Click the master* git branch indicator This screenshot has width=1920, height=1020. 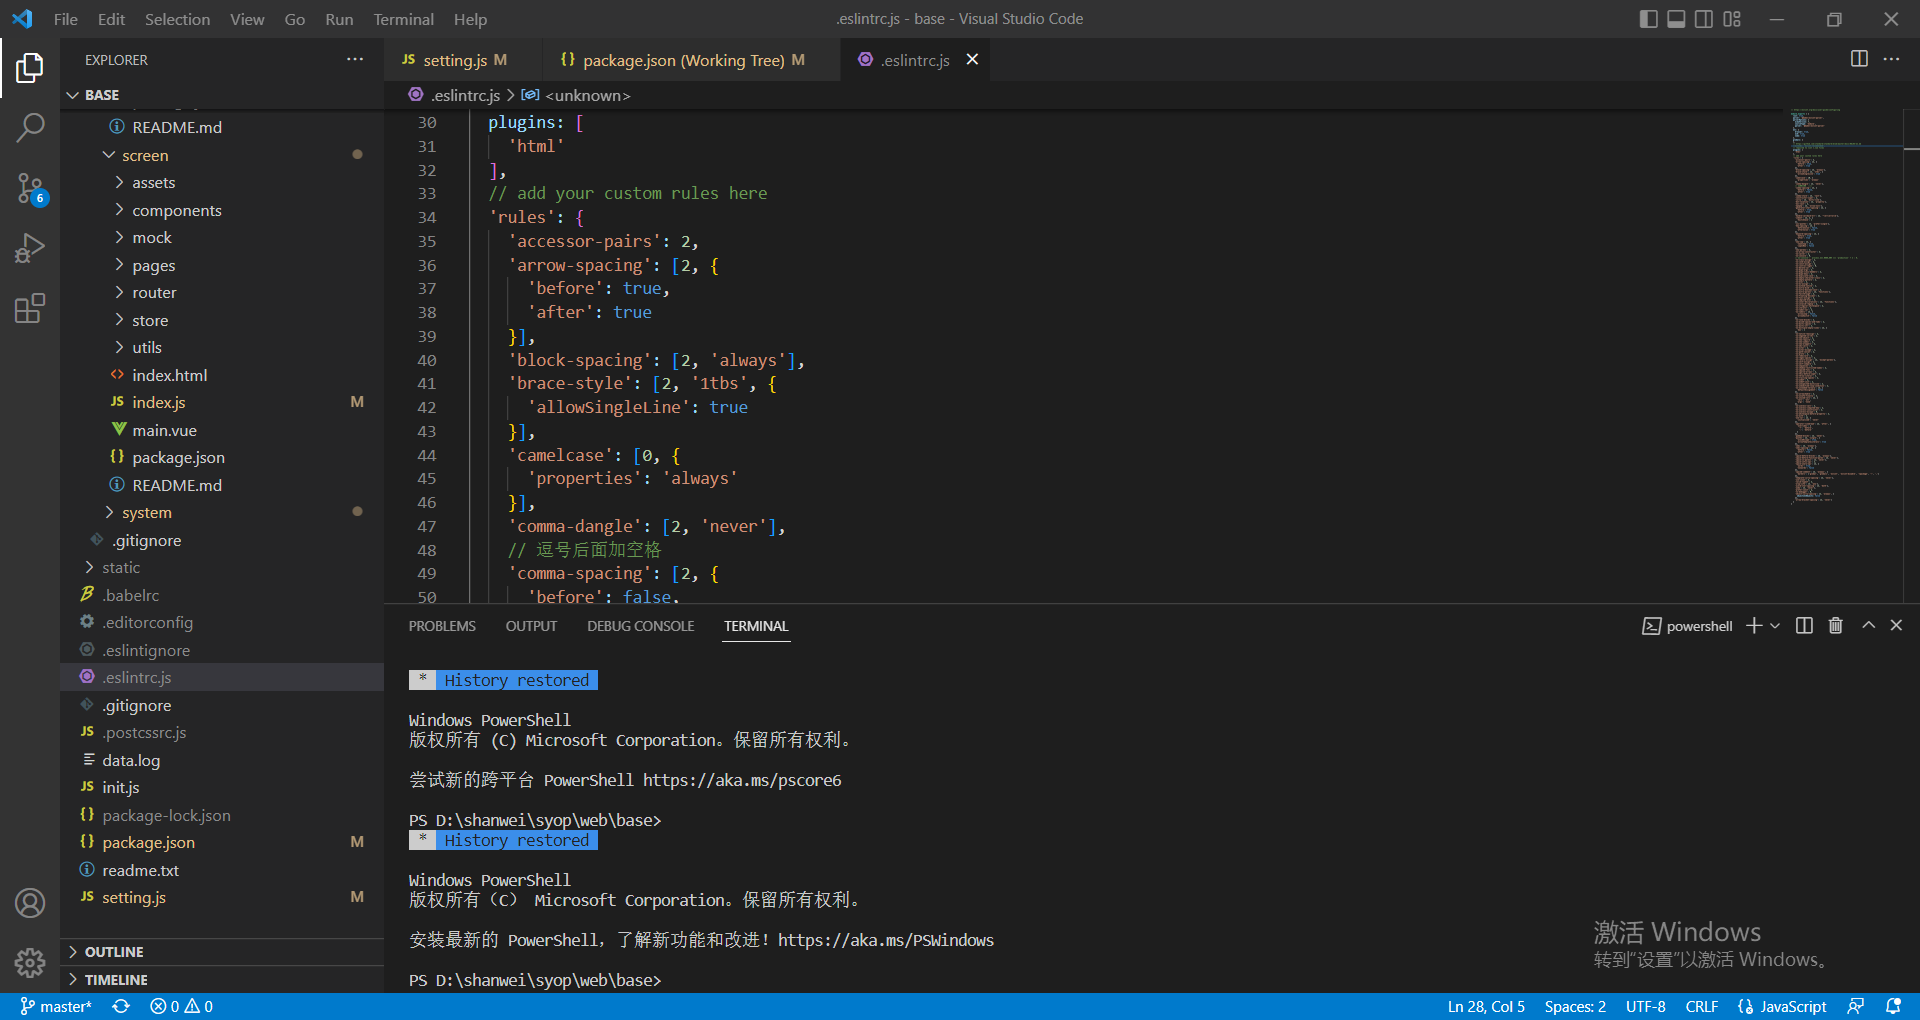(x=56, y=1007)
